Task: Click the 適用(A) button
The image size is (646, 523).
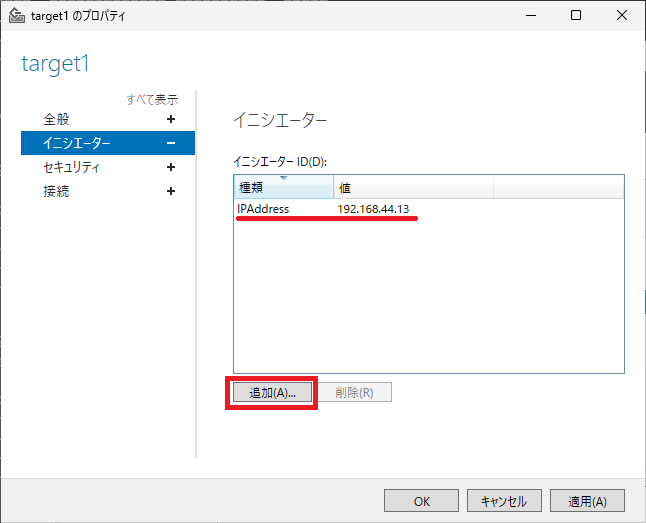Action: (587, 501)
